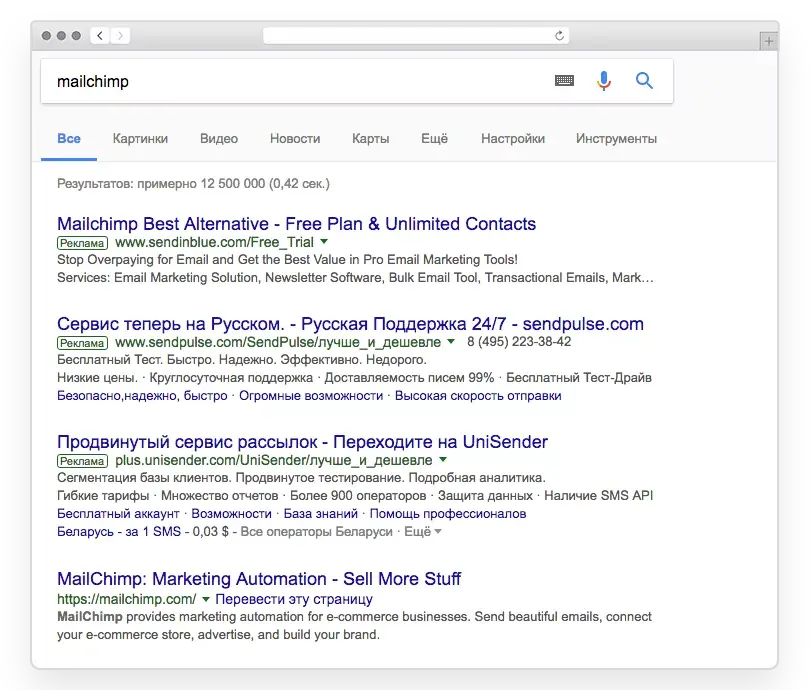Open the on-screen keyboard icon

click(564, 81)
